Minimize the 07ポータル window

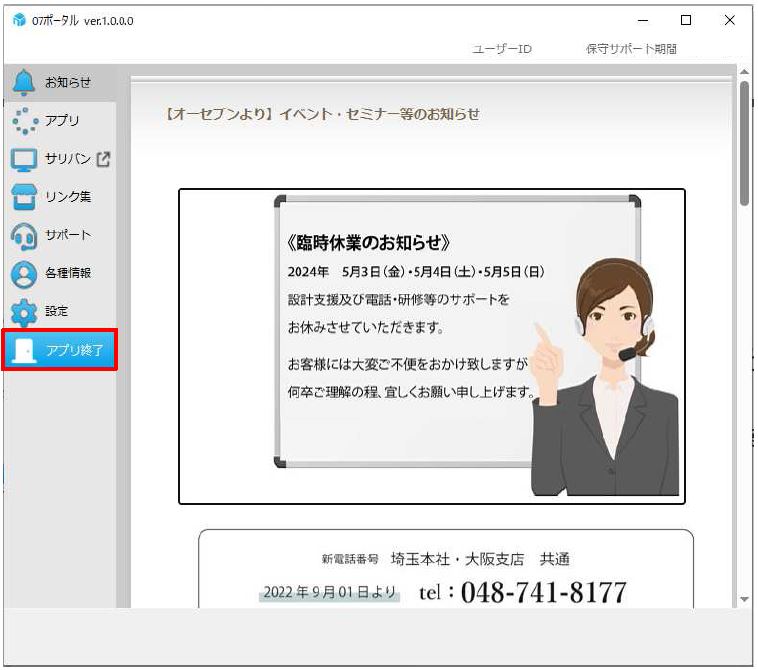pos(643,20)
